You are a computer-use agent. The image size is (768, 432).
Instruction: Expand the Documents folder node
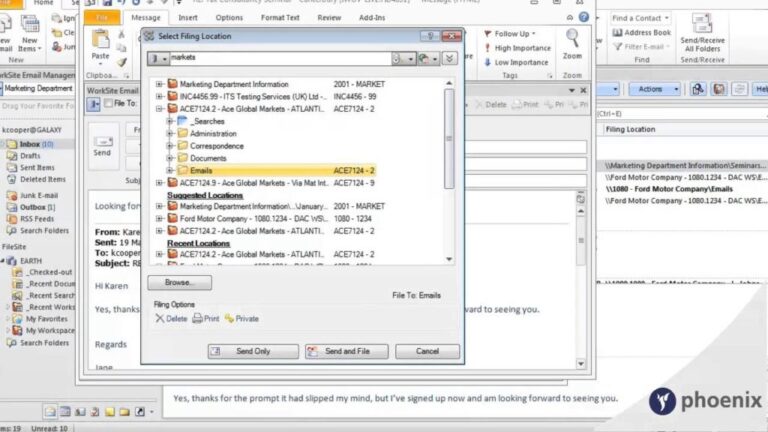click(171, 158)
